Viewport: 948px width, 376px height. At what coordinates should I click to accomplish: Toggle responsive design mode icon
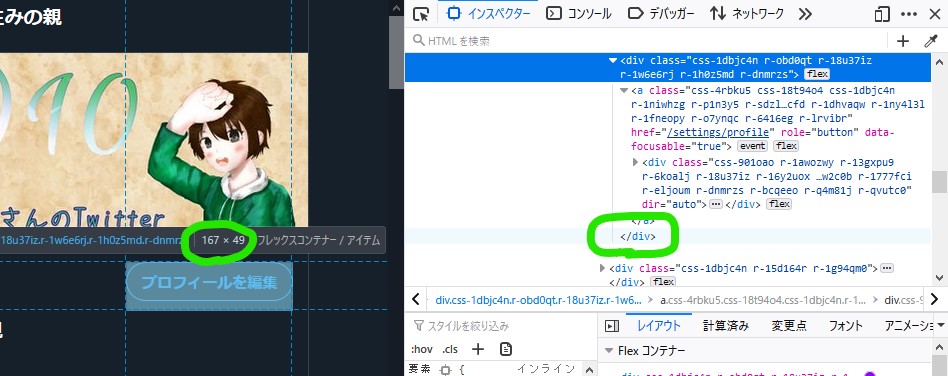(883, 14)
